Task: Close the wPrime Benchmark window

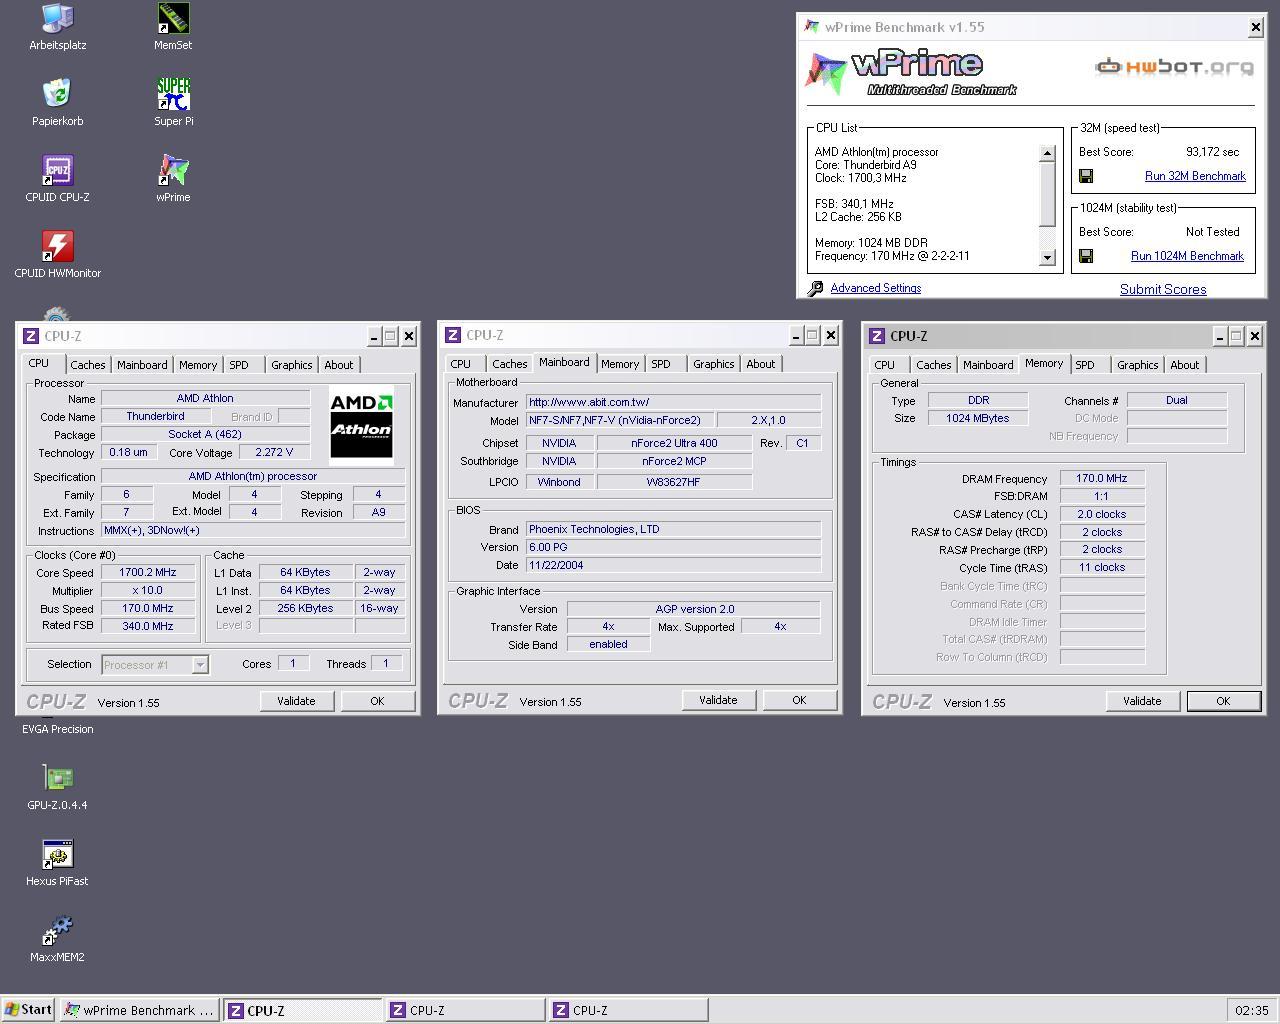Action: (x=1256, y=28)
